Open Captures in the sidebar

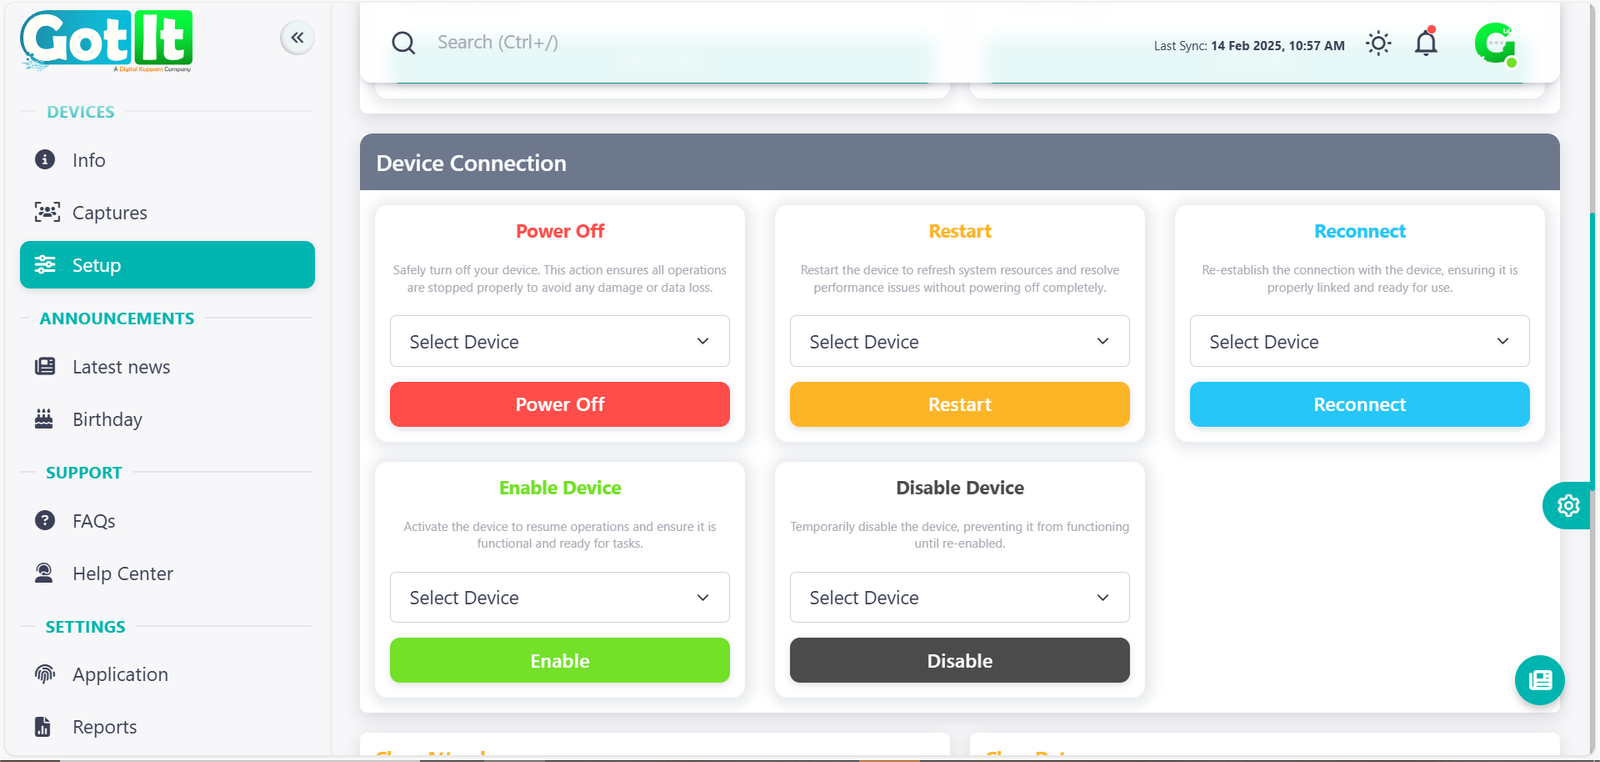pyautogui.click(x=109, y=213)
